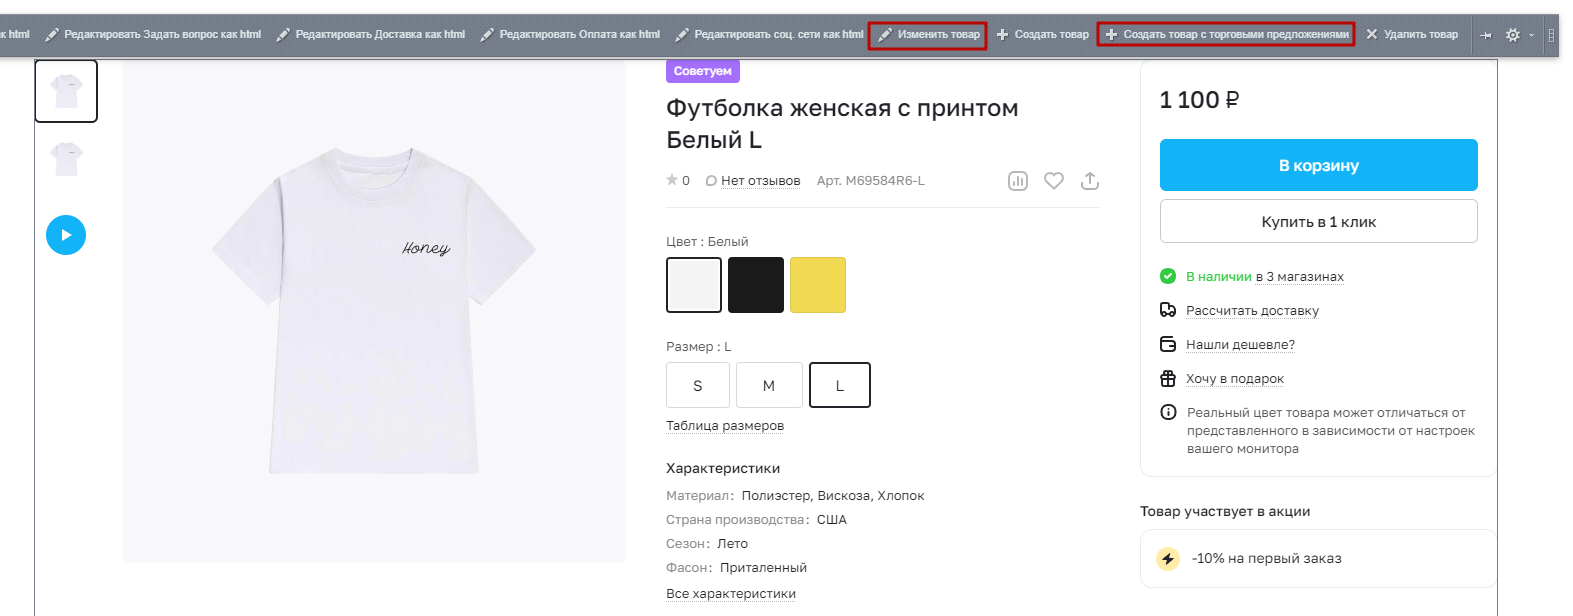Image resolution: width=1573 pixels, height=616 pixels.
Task: Click article number 'Арт. M69584R6-L'
Action: tap(871, 181)
